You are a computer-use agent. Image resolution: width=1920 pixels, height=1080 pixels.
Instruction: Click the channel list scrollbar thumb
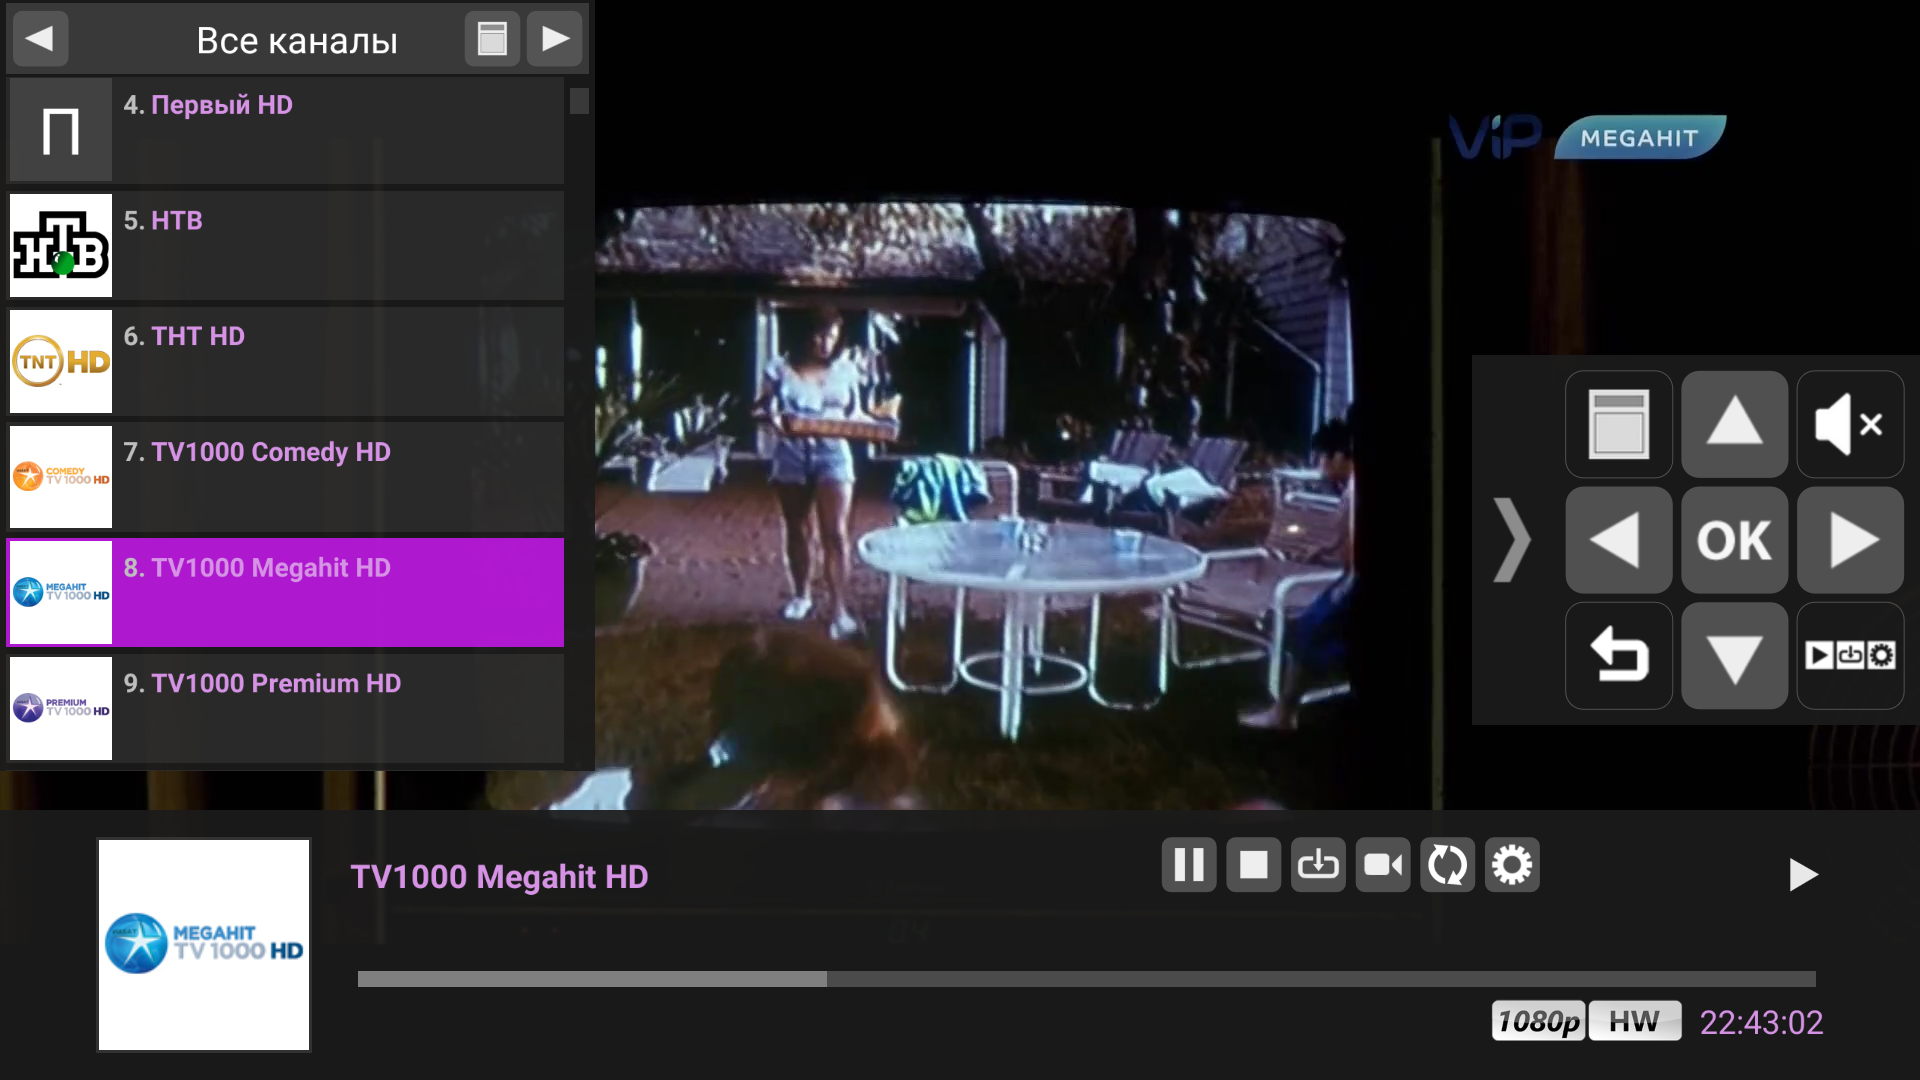click(x=579, y=101)
